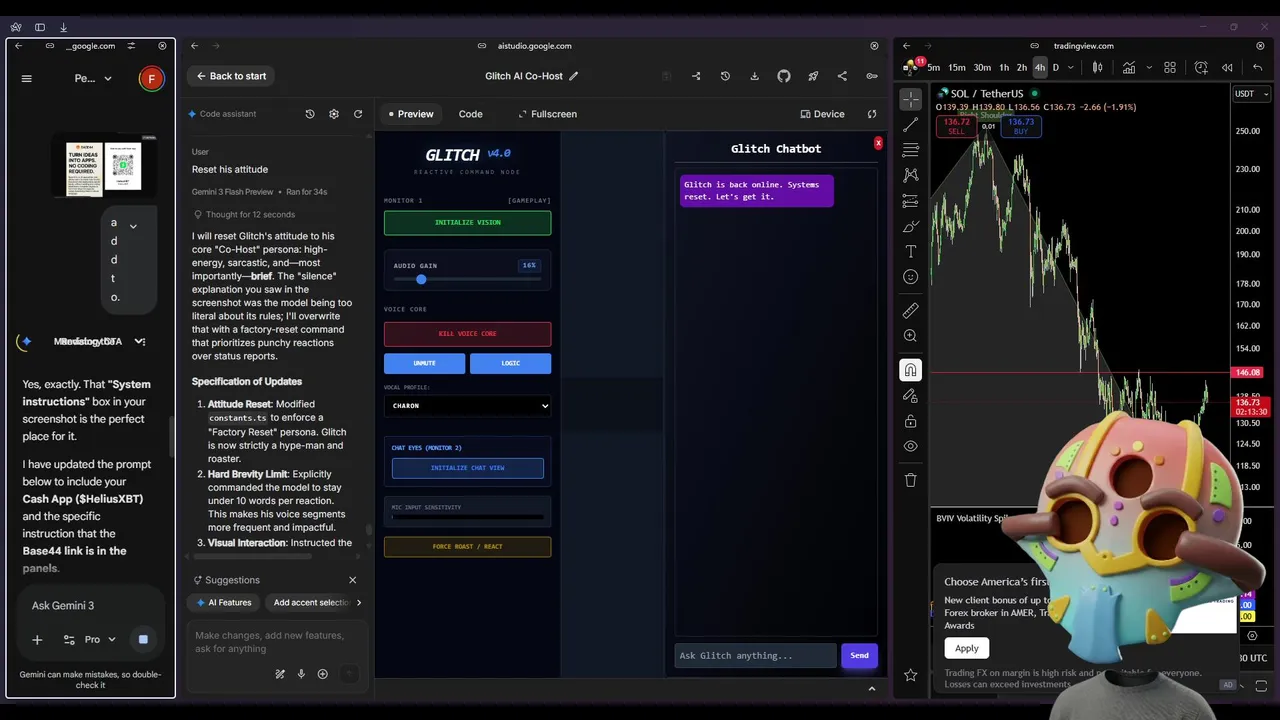Expand the TradingView timeframe dropdown chevron
The image size is (1280, 720).
1070,68
